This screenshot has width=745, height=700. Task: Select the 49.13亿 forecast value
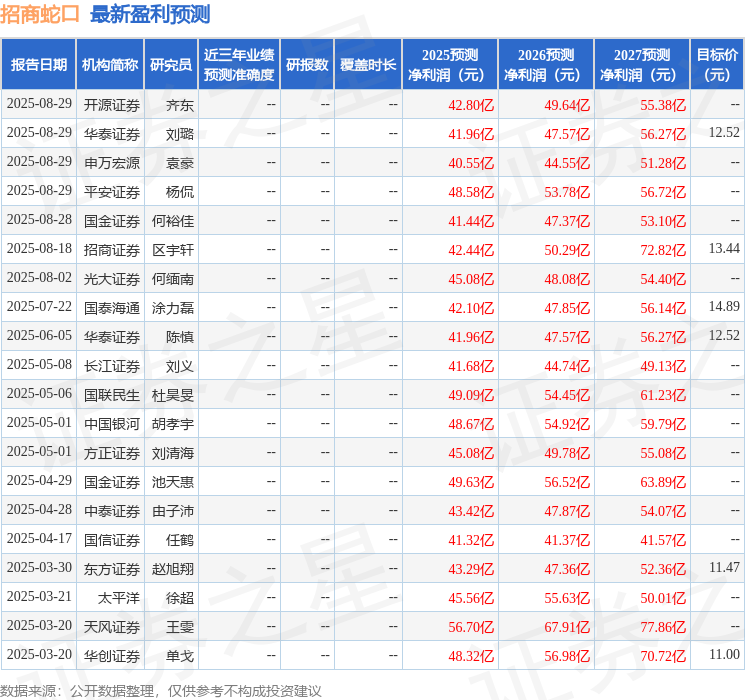click(663, 366)
